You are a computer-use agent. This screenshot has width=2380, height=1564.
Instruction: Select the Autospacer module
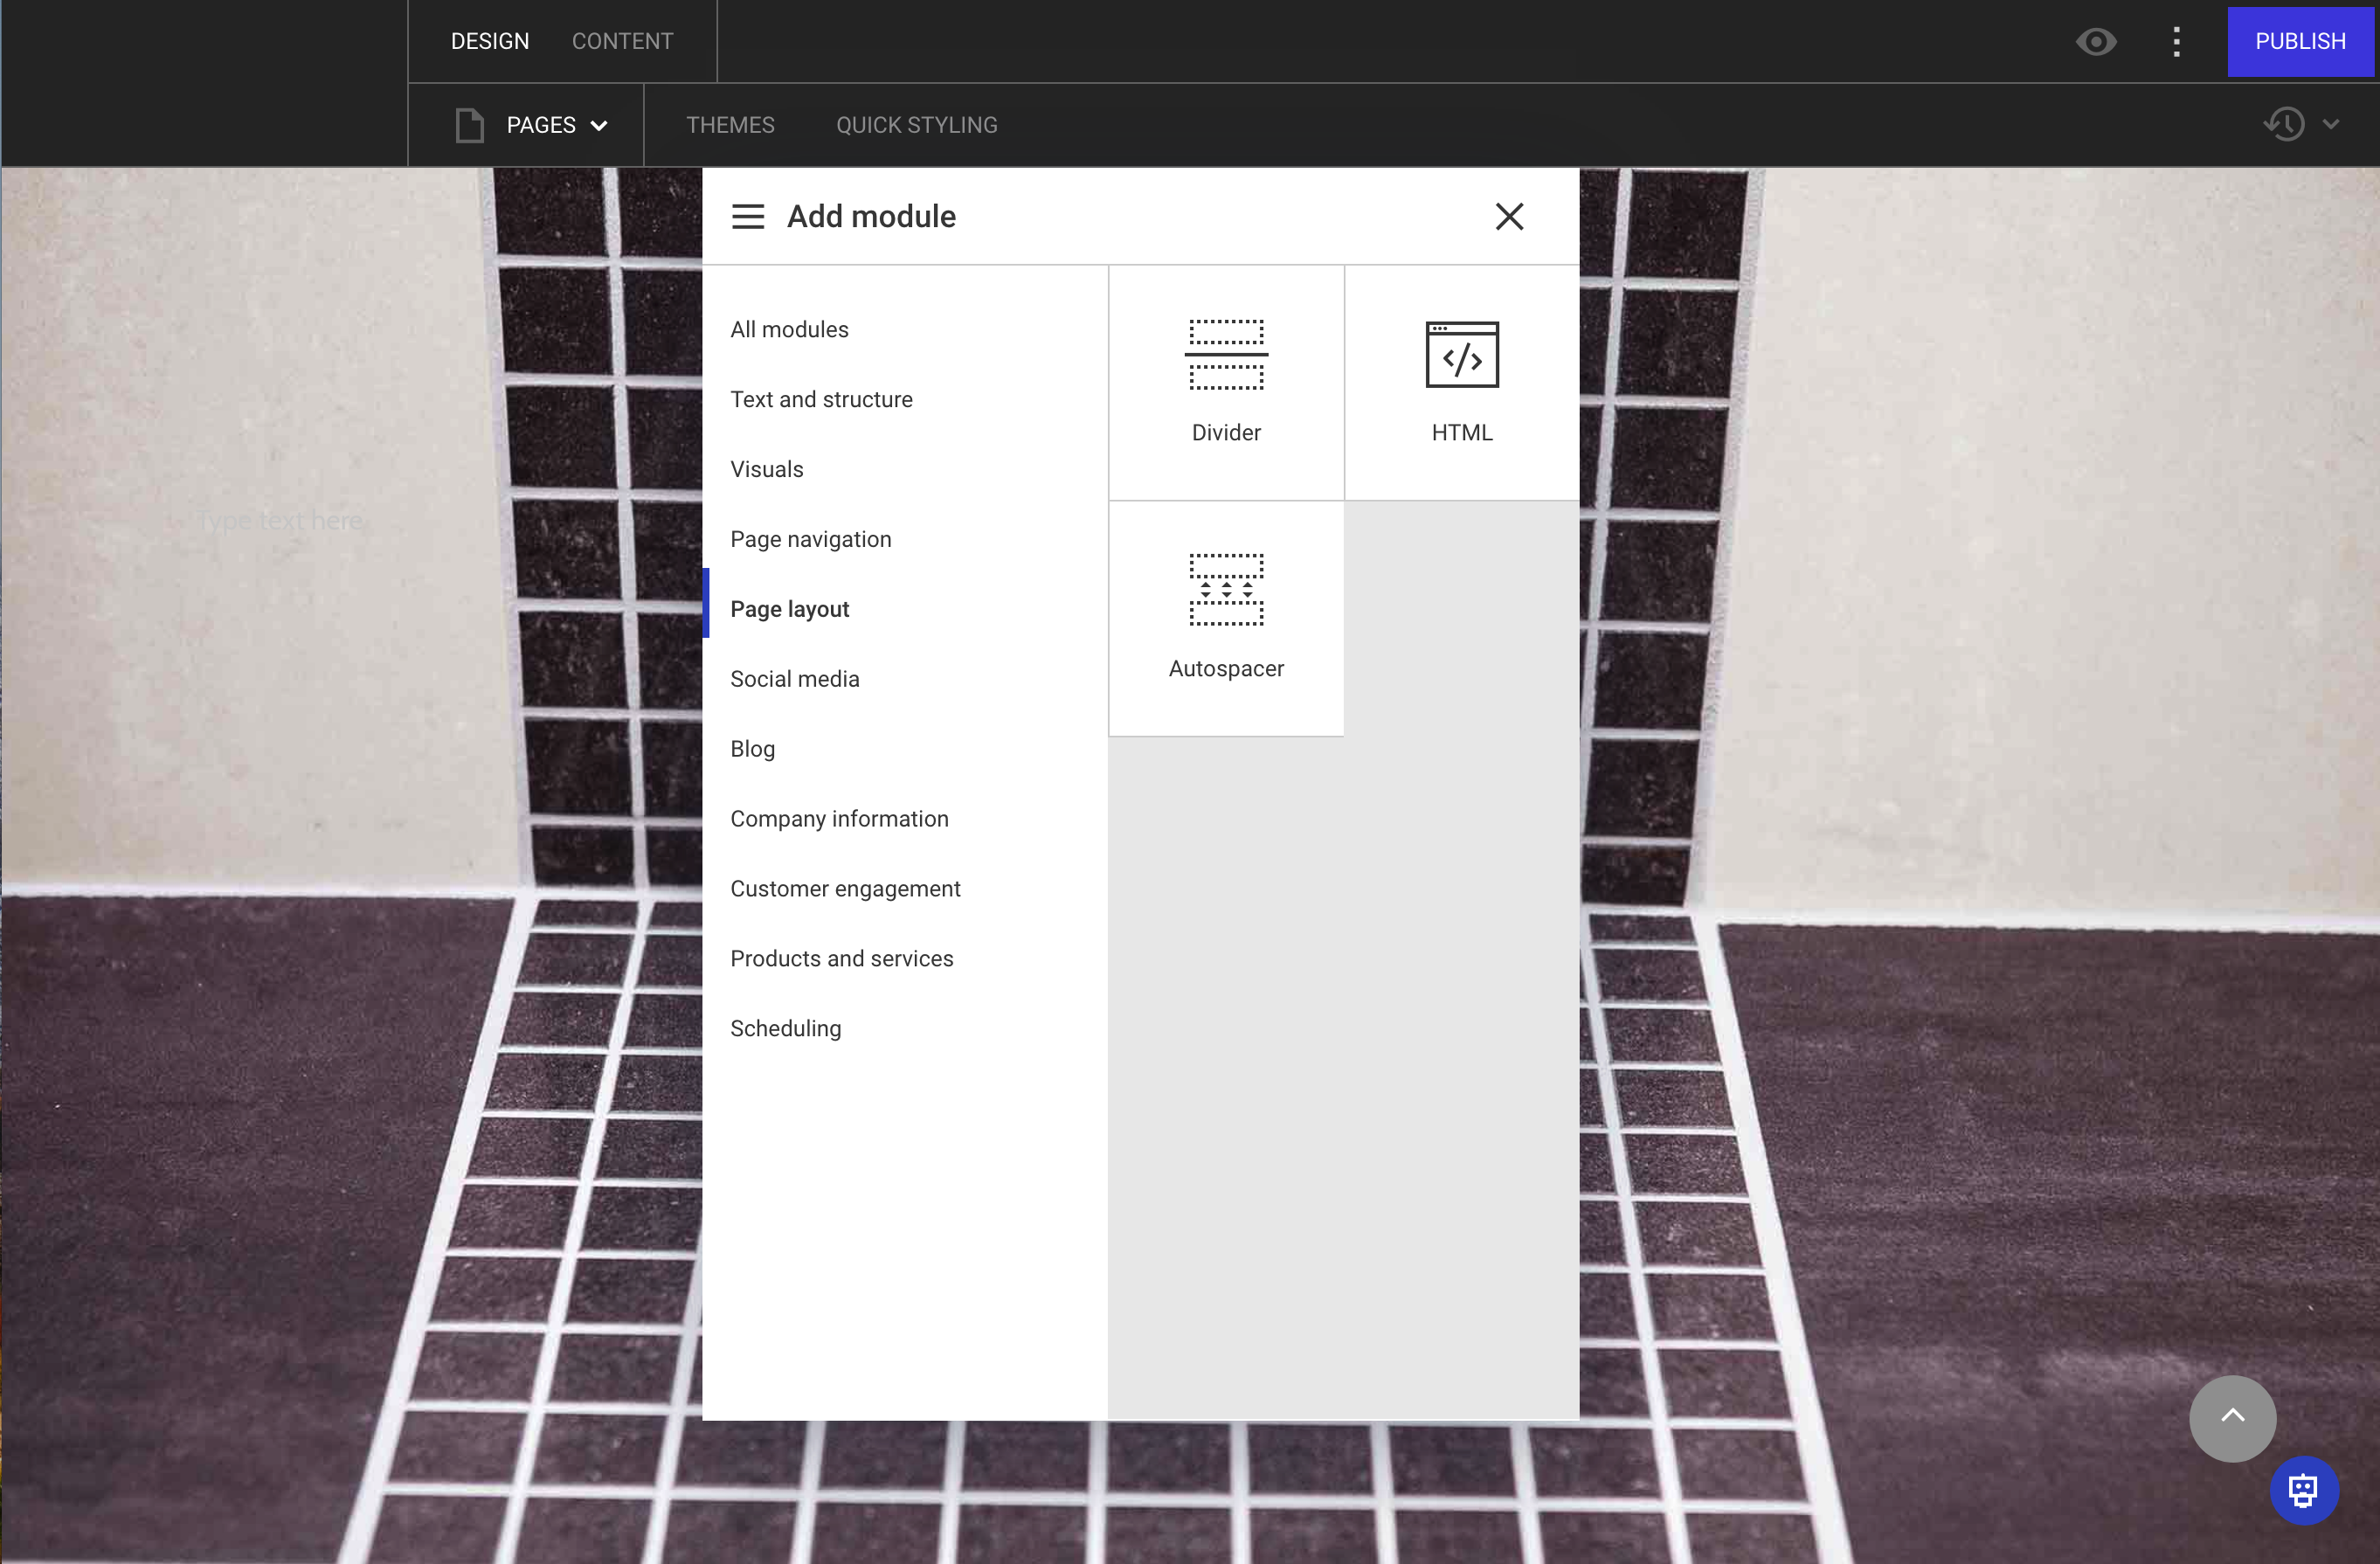point(1226,617)
